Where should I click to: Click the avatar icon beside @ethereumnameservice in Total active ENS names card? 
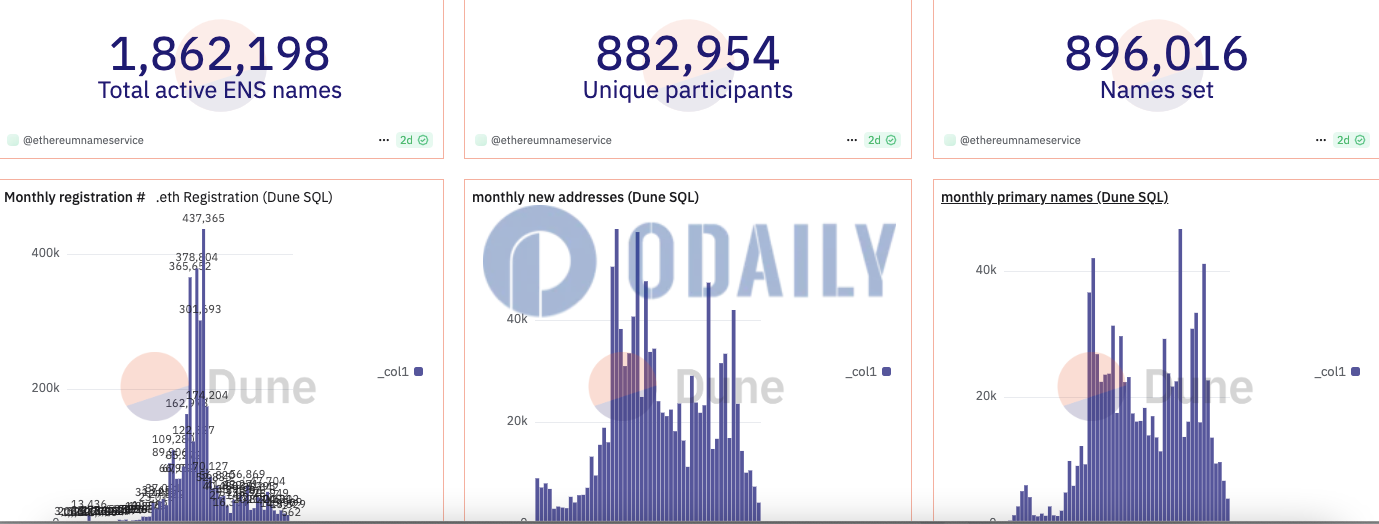(13, 140)
